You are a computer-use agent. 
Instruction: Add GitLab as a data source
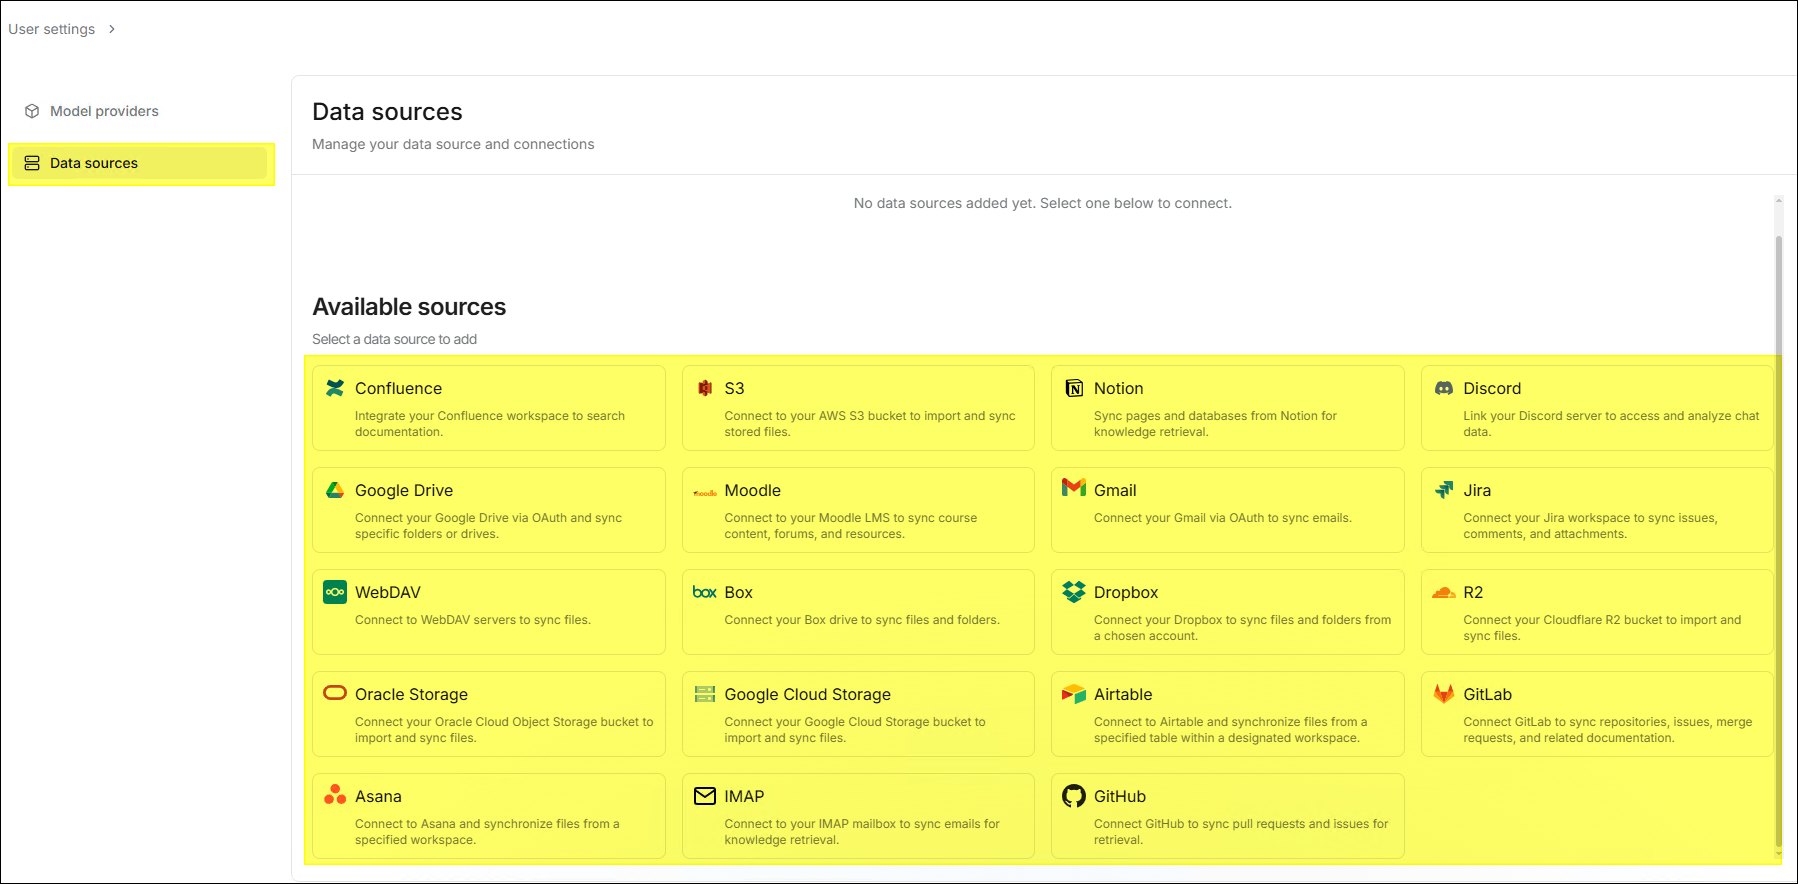[1597, 714]
